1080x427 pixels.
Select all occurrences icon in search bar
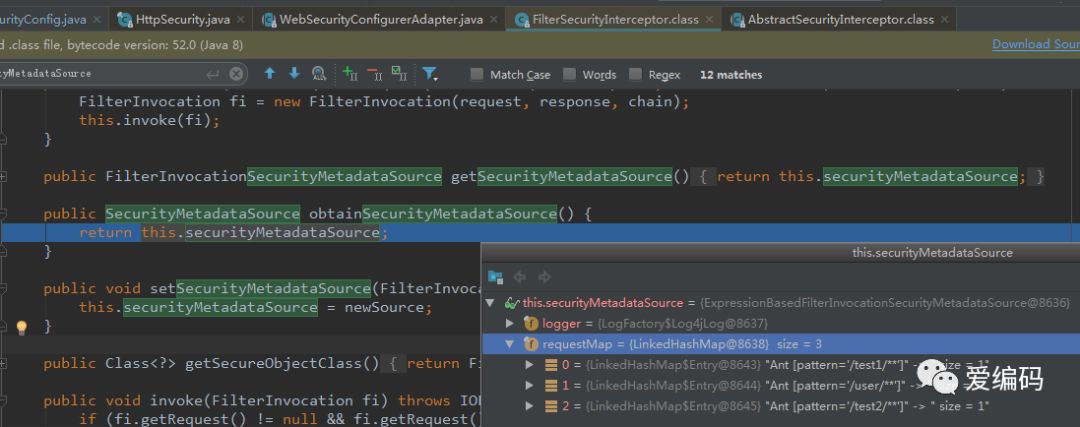(x=399, y=73)
